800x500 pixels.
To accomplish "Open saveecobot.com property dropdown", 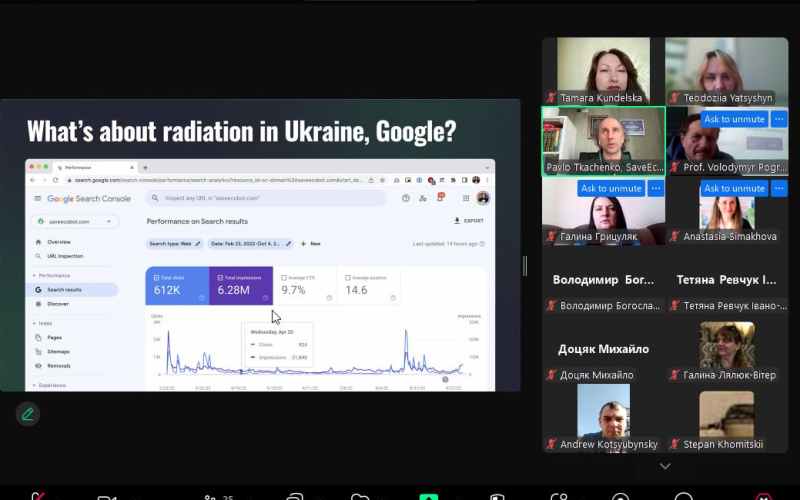I will [x=75, y=221].
